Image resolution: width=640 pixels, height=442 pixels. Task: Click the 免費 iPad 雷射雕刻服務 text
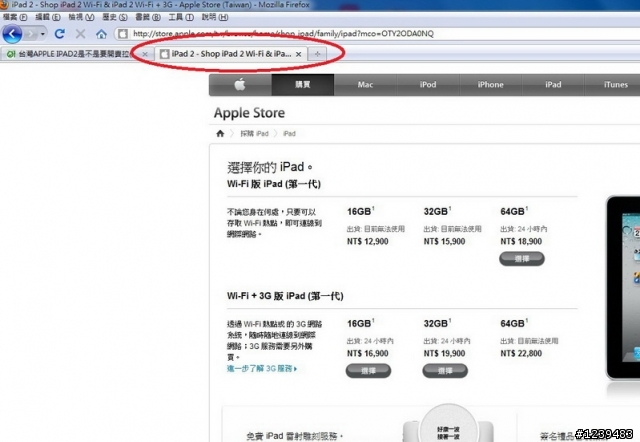click(x=294, y=436)
